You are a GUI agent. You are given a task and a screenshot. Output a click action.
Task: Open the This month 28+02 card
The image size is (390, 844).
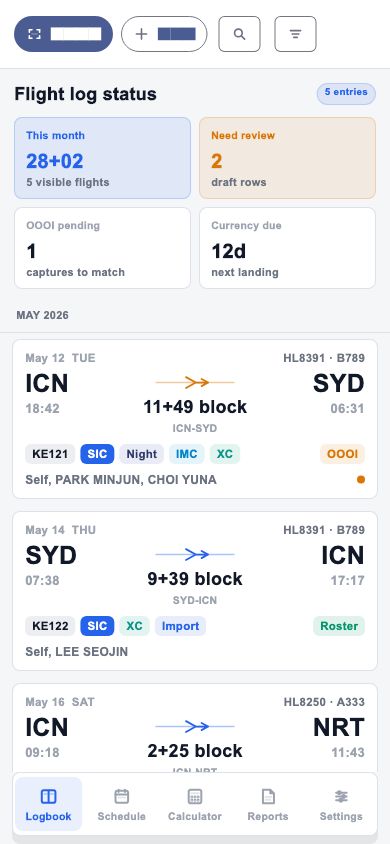coord(102,158)
